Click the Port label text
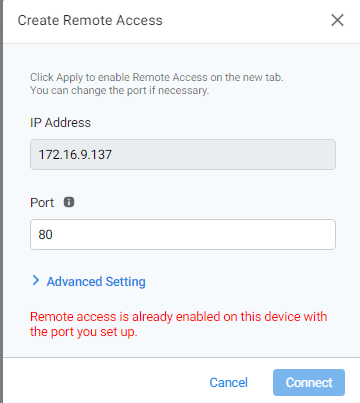This screenshot has height=403, width=360. pos(42,203)
